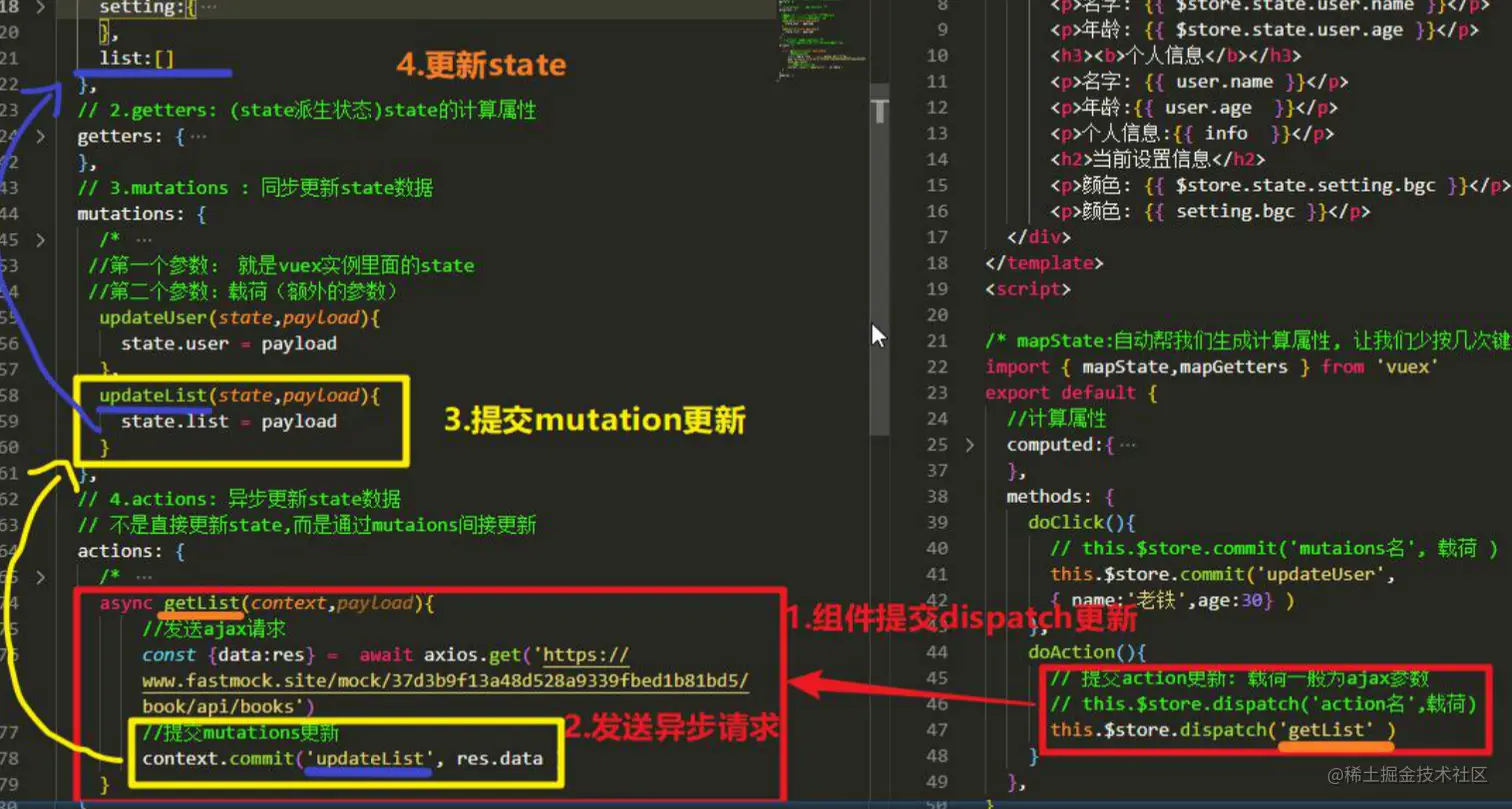Click the 'export default {' line
1512x809 pixels.
tap(1071, 393)
